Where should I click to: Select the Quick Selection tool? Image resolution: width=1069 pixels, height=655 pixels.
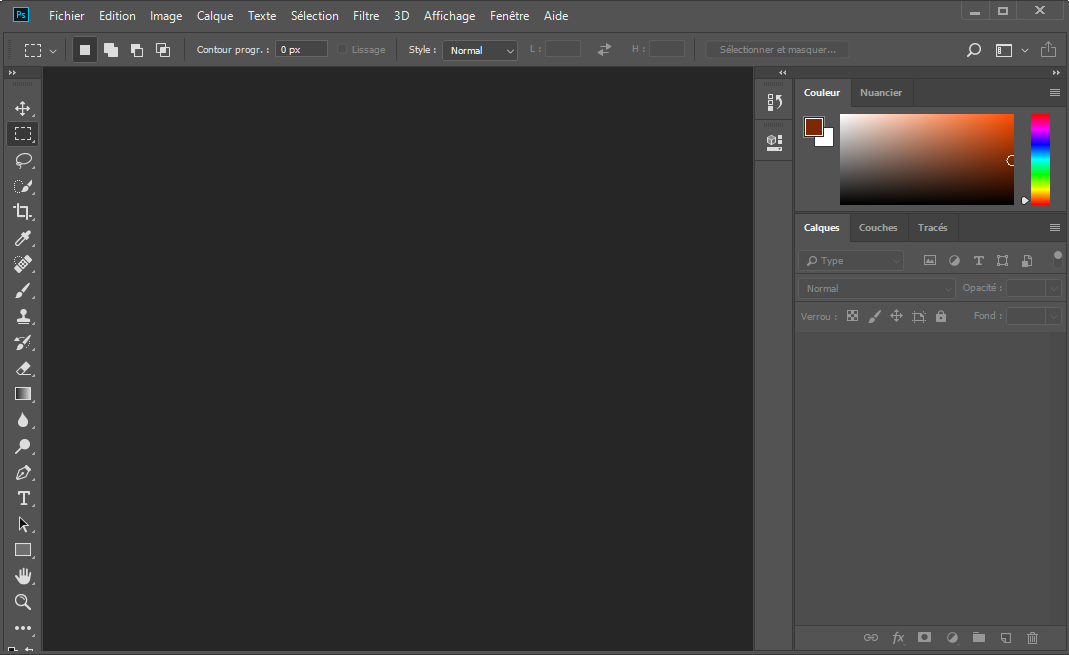pos(22,186)
